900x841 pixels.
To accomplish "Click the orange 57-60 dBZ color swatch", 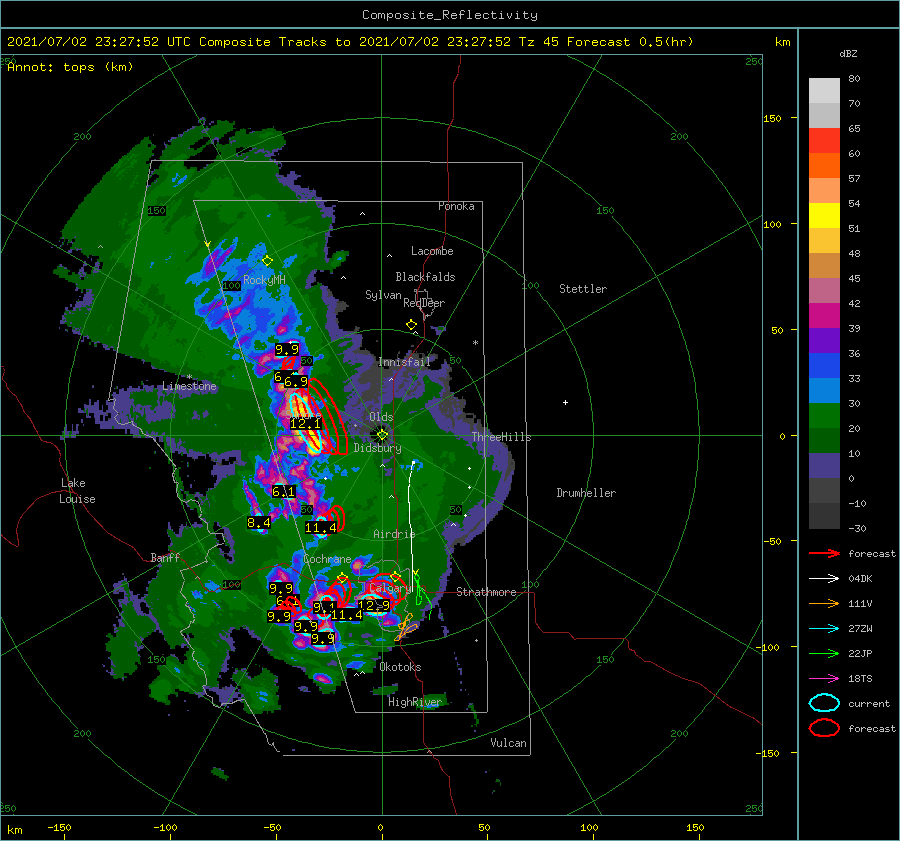I will [824, 165].
